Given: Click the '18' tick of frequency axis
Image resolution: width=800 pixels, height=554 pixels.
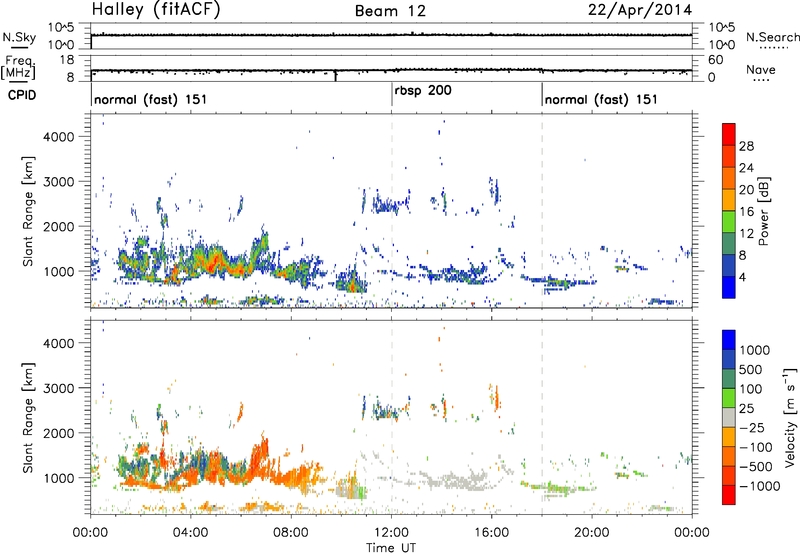Looking at the screenshot, I should tap(67, 60).
